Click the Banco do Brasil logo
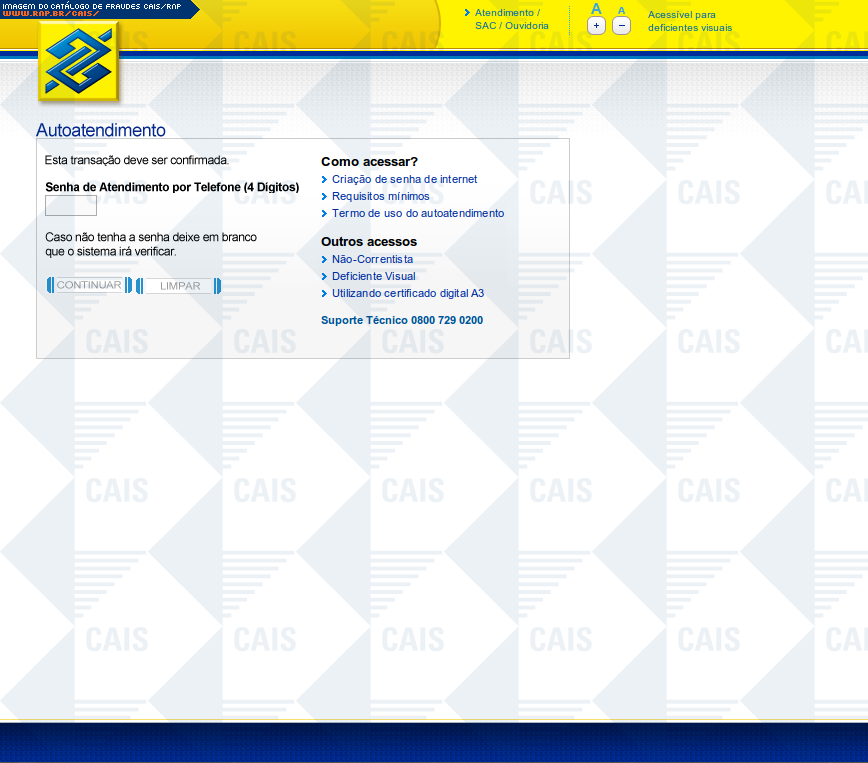The width and height of the screenshot is (868, 763). (79, 62)
